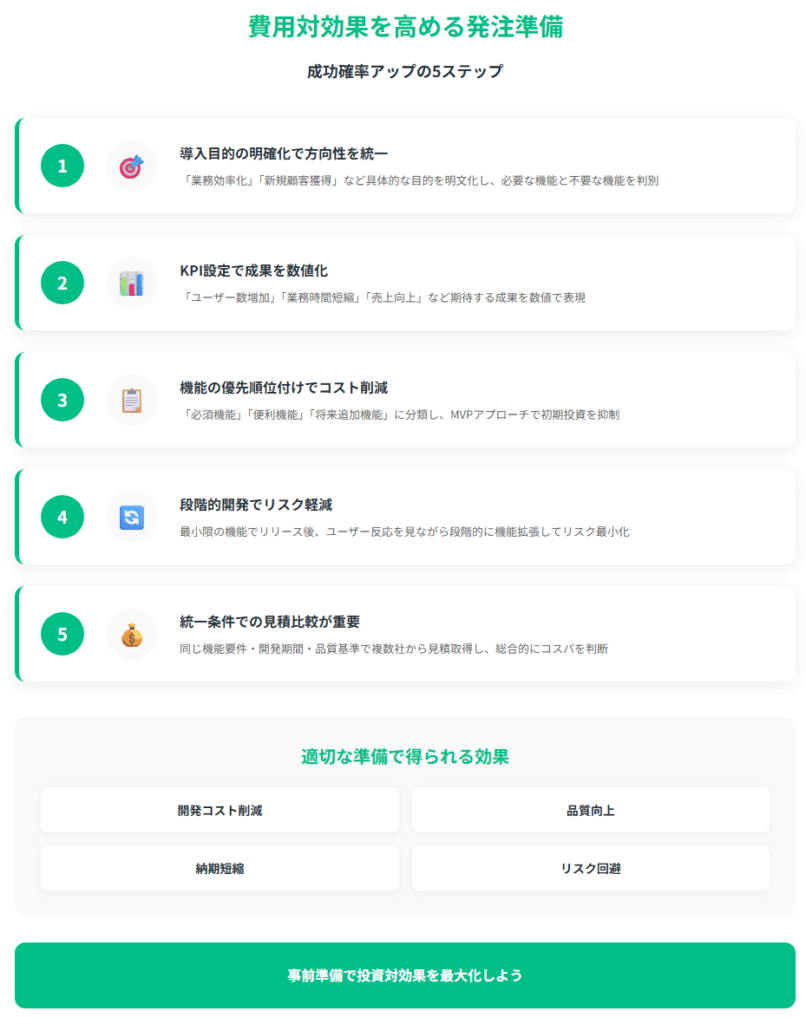Viewport: 806px width, 1024px height.
Task: Click the green number 1 circle
Action: coord(63,166)
